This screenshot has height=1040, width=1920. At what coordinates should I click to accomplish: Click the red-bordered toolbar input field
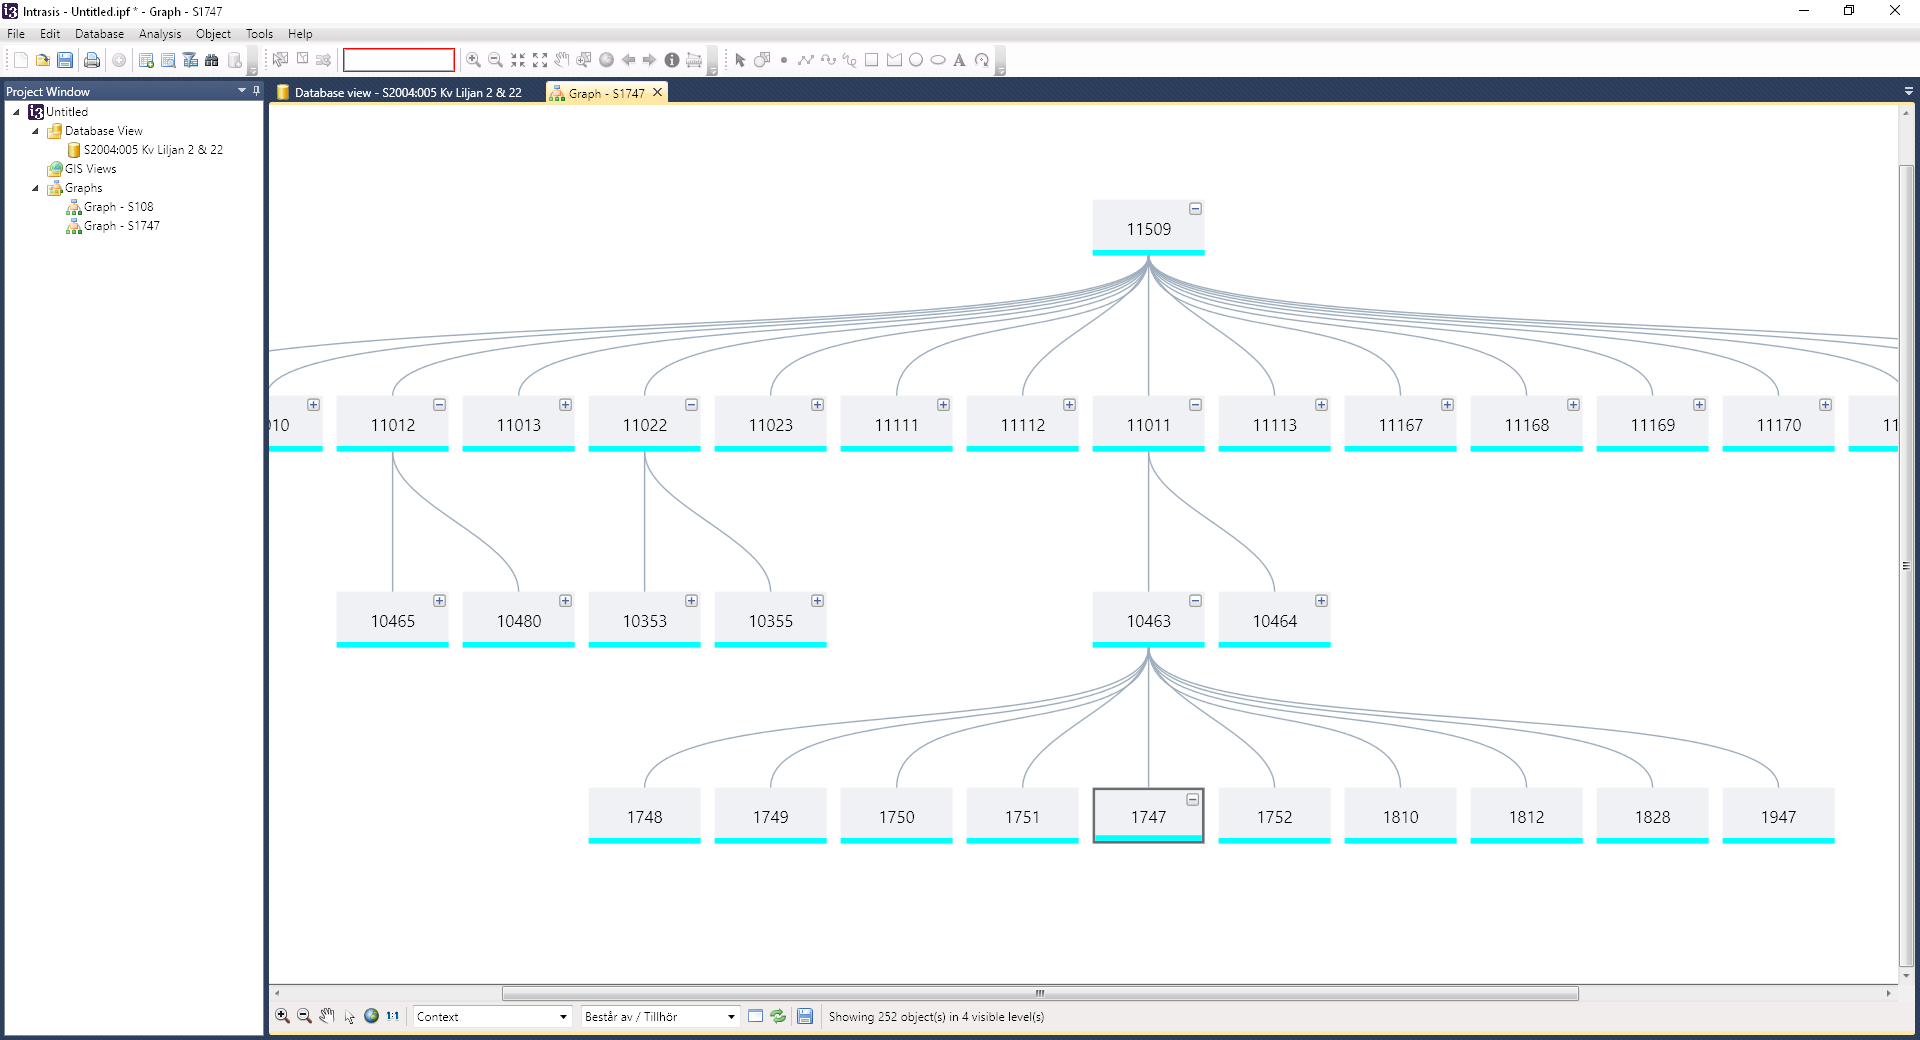coord(399,60)
